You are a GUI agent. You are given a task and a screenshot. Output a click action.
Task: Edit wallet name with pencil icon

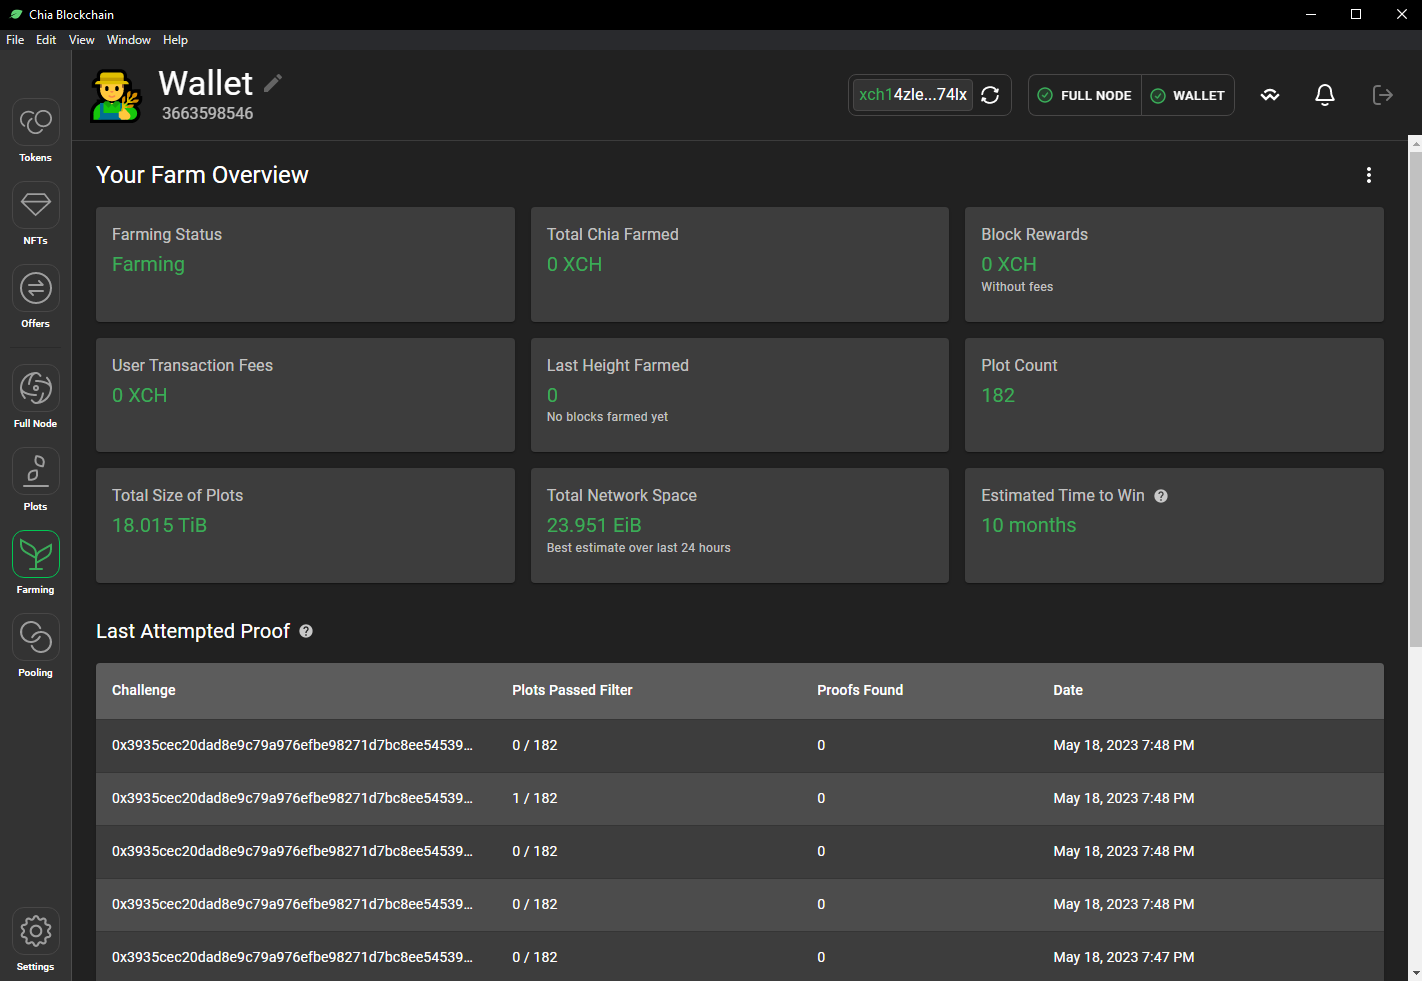coord(273,83)
